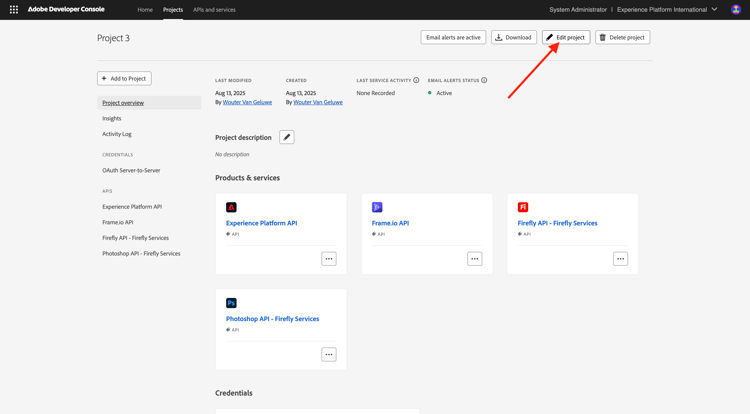This screenshot has height=414, width=750.
Task: Expand the Experience Platform International org dropdown
Action: [x=667, y=10]
